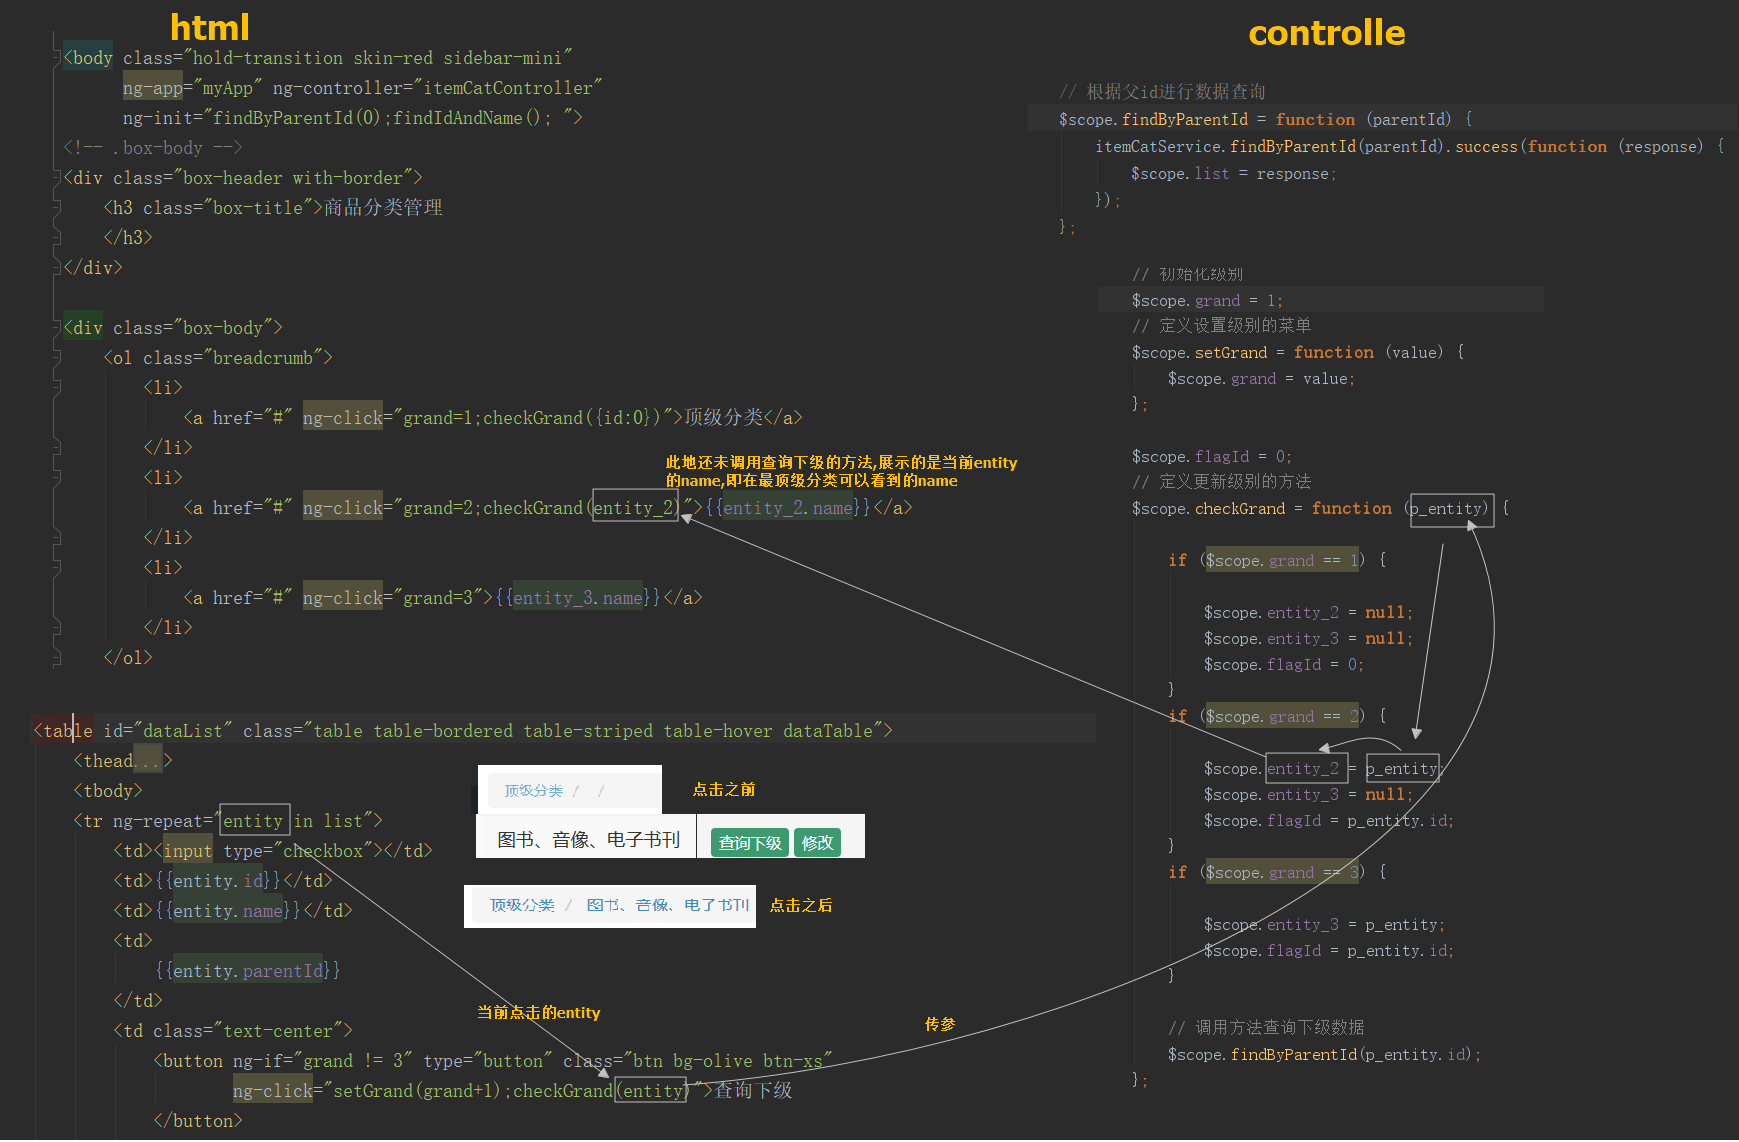
Task: Click the 当前点击的entity annotation
Action: [x=539, y=1012]
